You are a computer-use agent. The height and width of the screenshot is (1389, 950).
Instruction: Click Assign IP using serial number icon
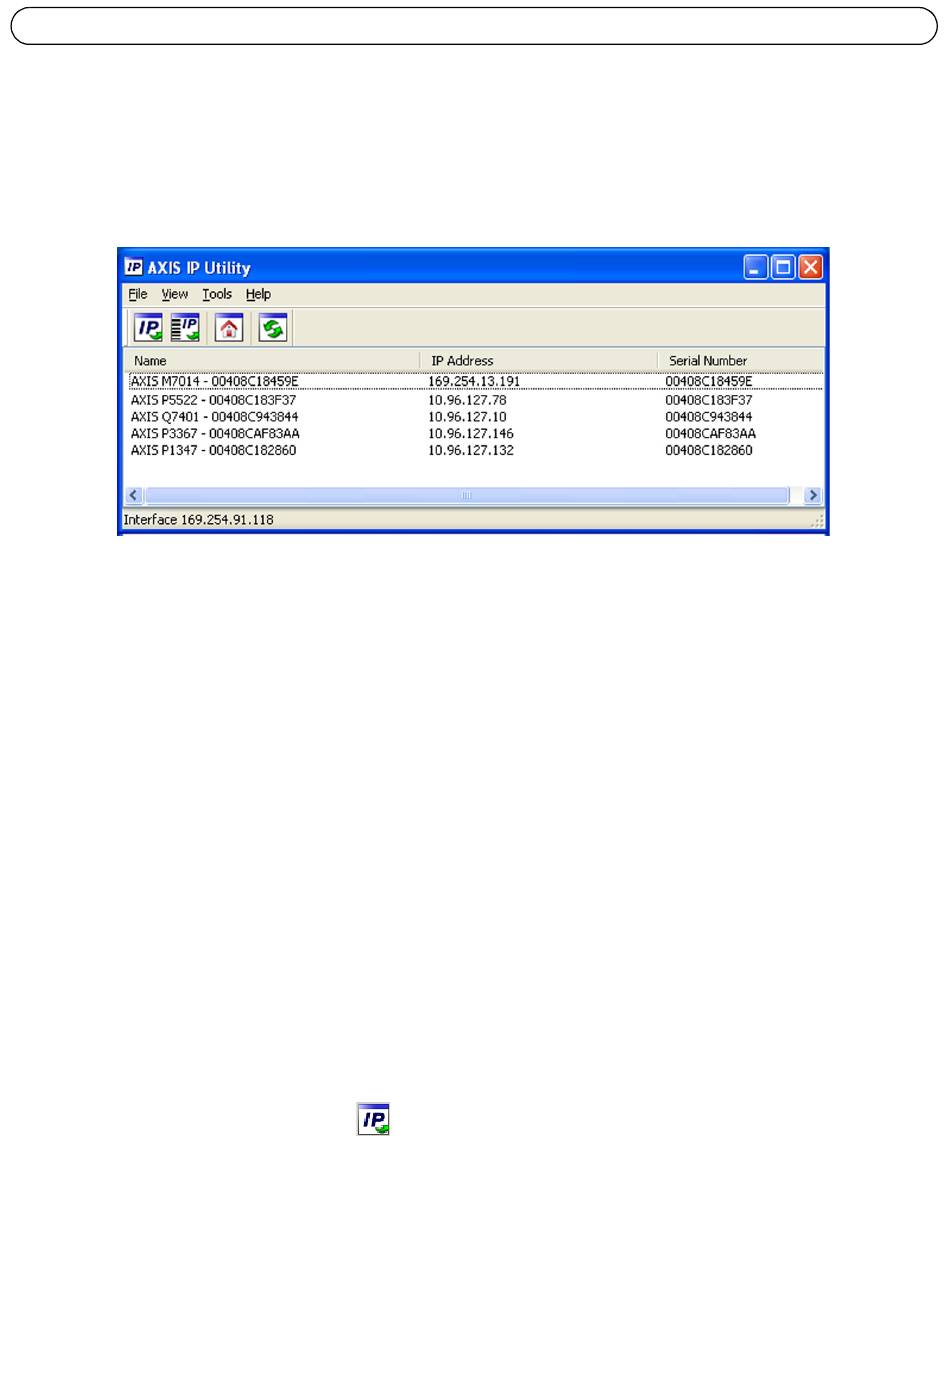[185, 327]
